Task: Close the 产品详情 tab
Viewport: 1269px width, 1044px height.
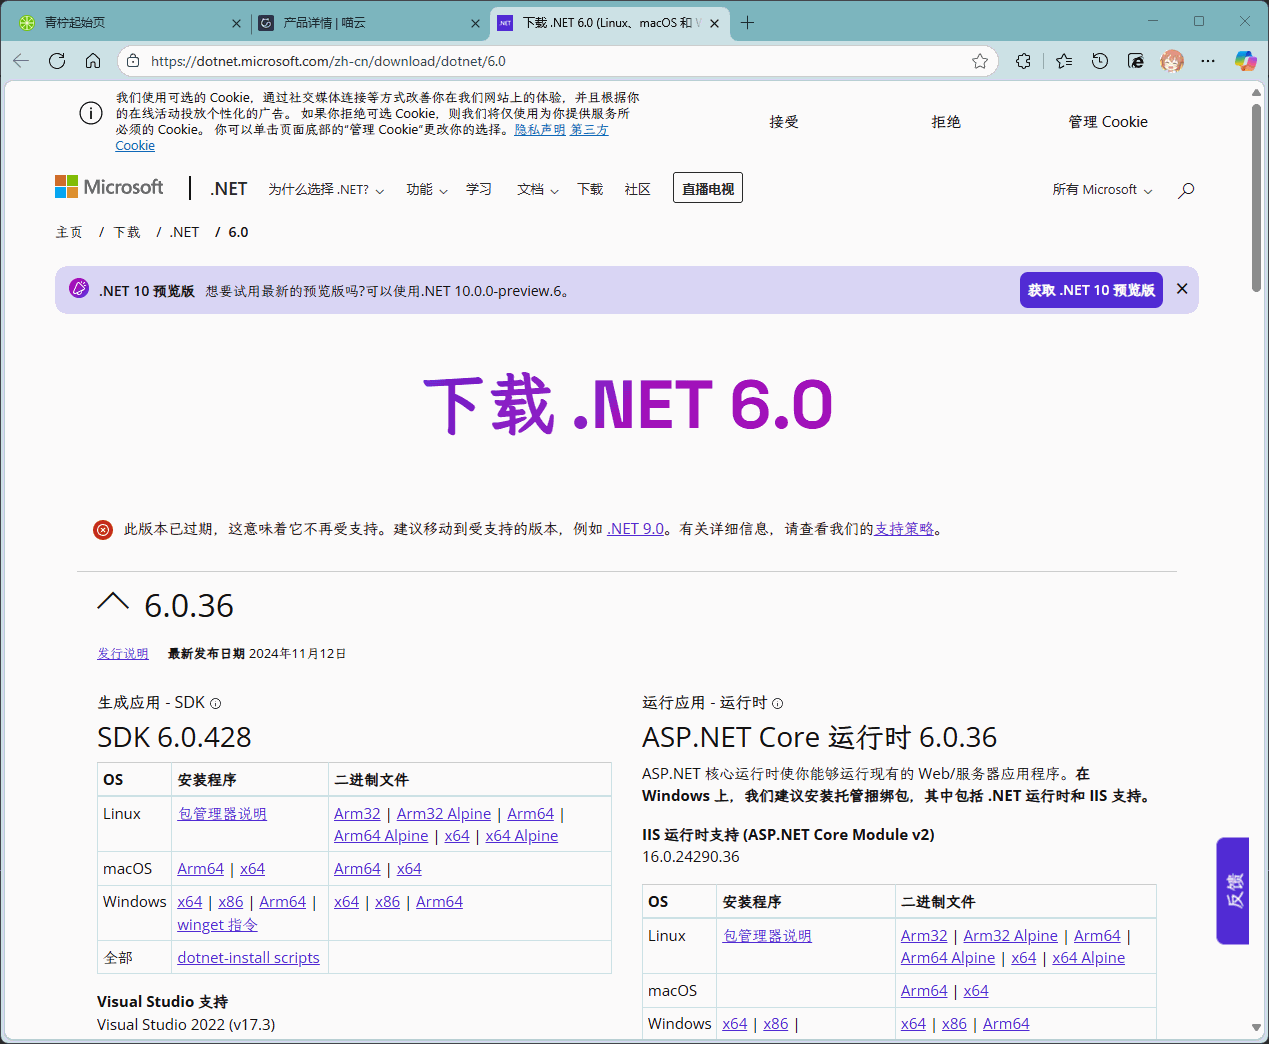Action: [x=475, y=23]
